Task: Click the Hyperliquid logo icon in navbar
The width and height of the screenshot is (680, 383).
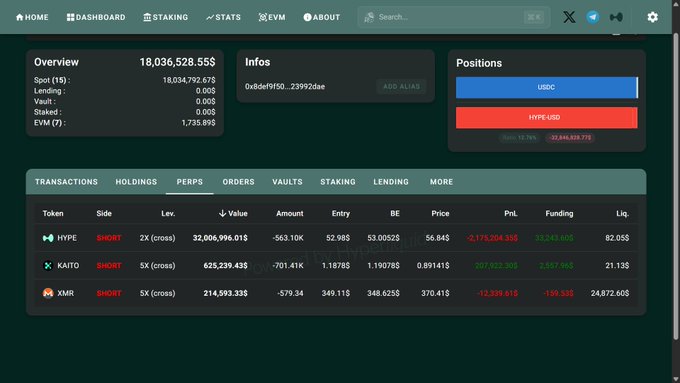Action: click(x=616, y=17)
